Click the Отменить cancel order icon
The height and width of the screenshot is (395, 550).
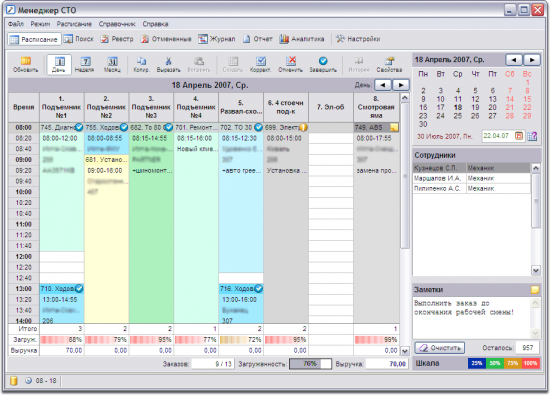[290, 65]
